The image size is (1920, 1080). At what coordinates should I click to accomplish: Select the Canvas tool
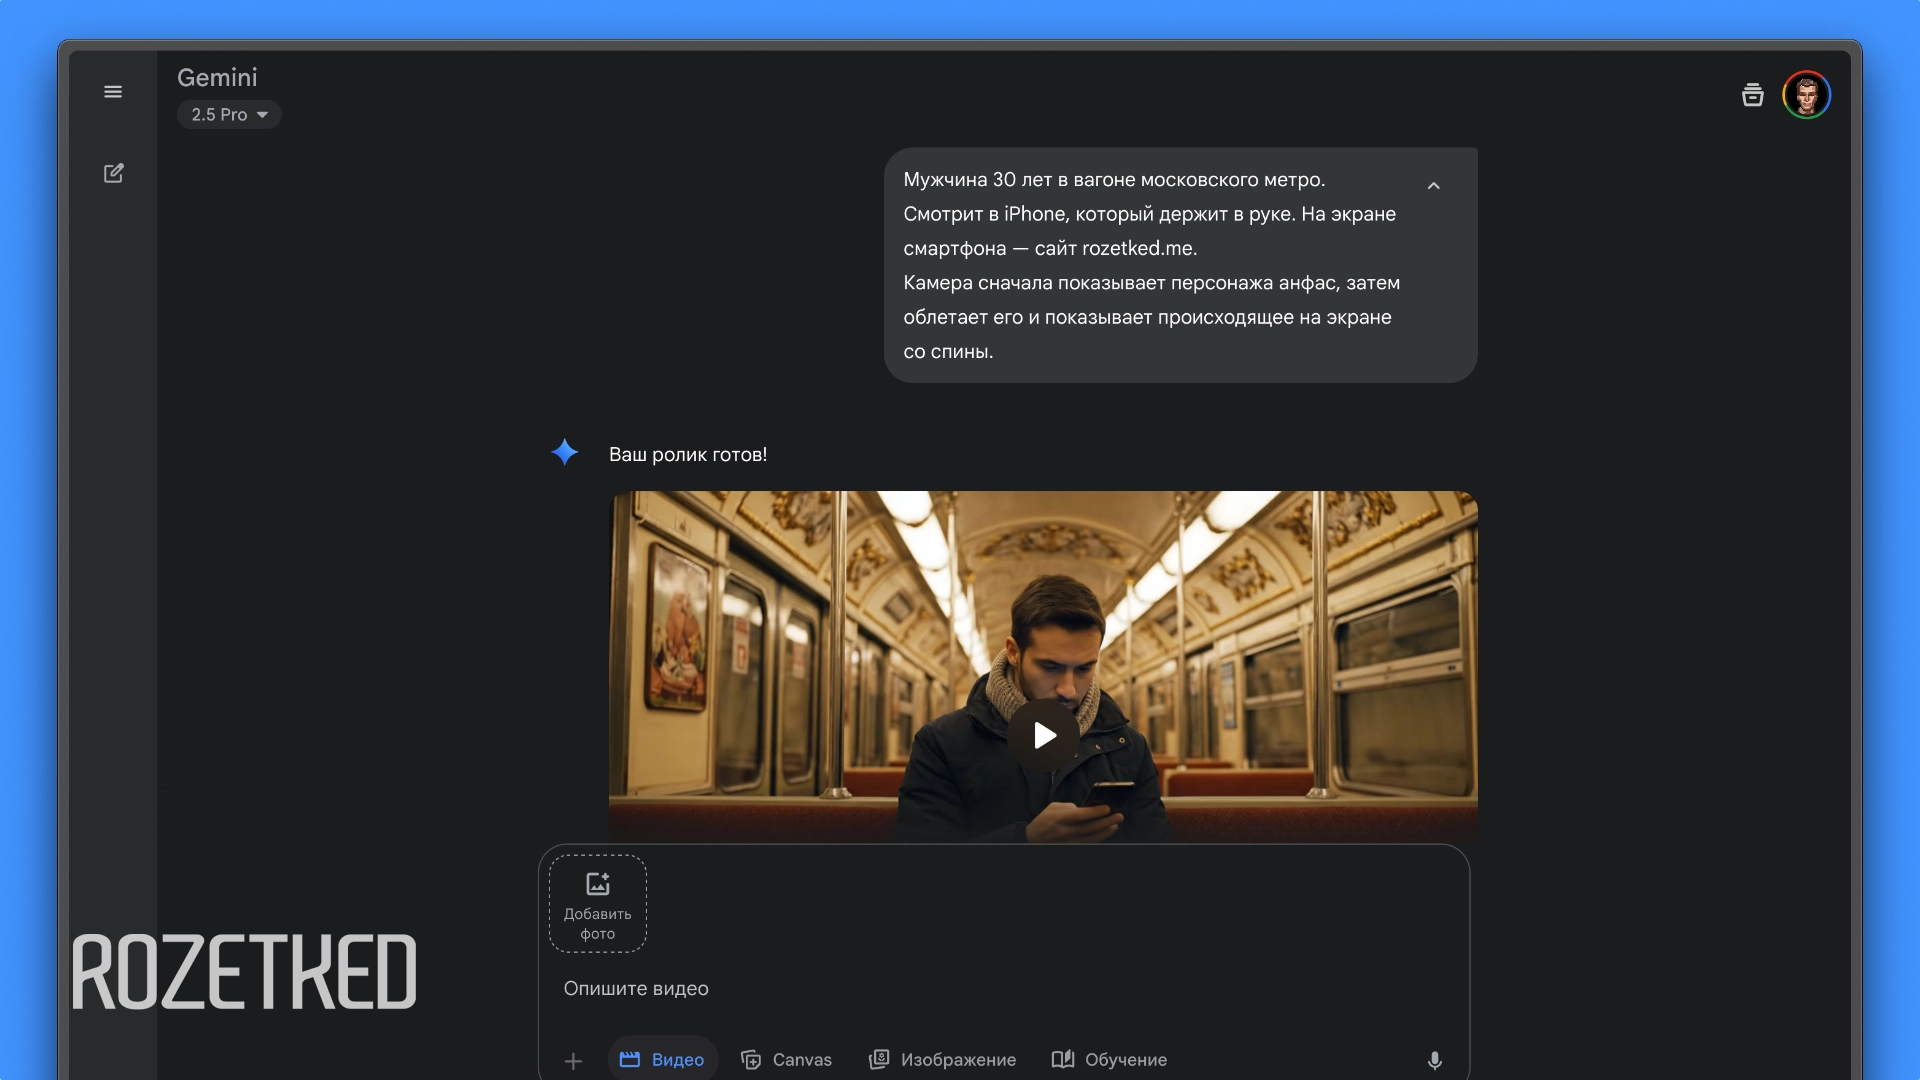pos(786,1059)
